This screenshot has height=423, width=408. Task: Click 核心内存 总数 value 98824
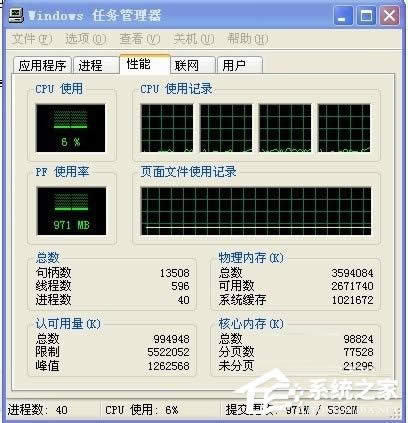point(358,339)
